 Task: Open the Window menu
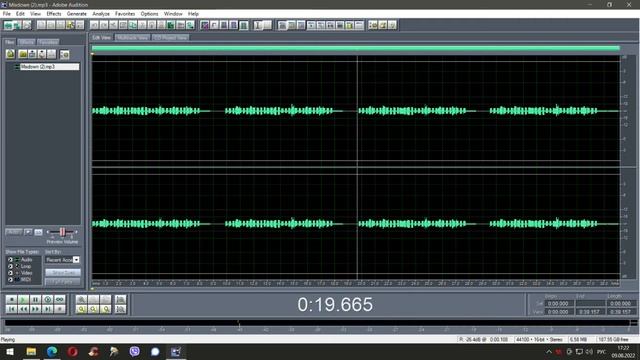pyautogui.click(x=173, y=13)
